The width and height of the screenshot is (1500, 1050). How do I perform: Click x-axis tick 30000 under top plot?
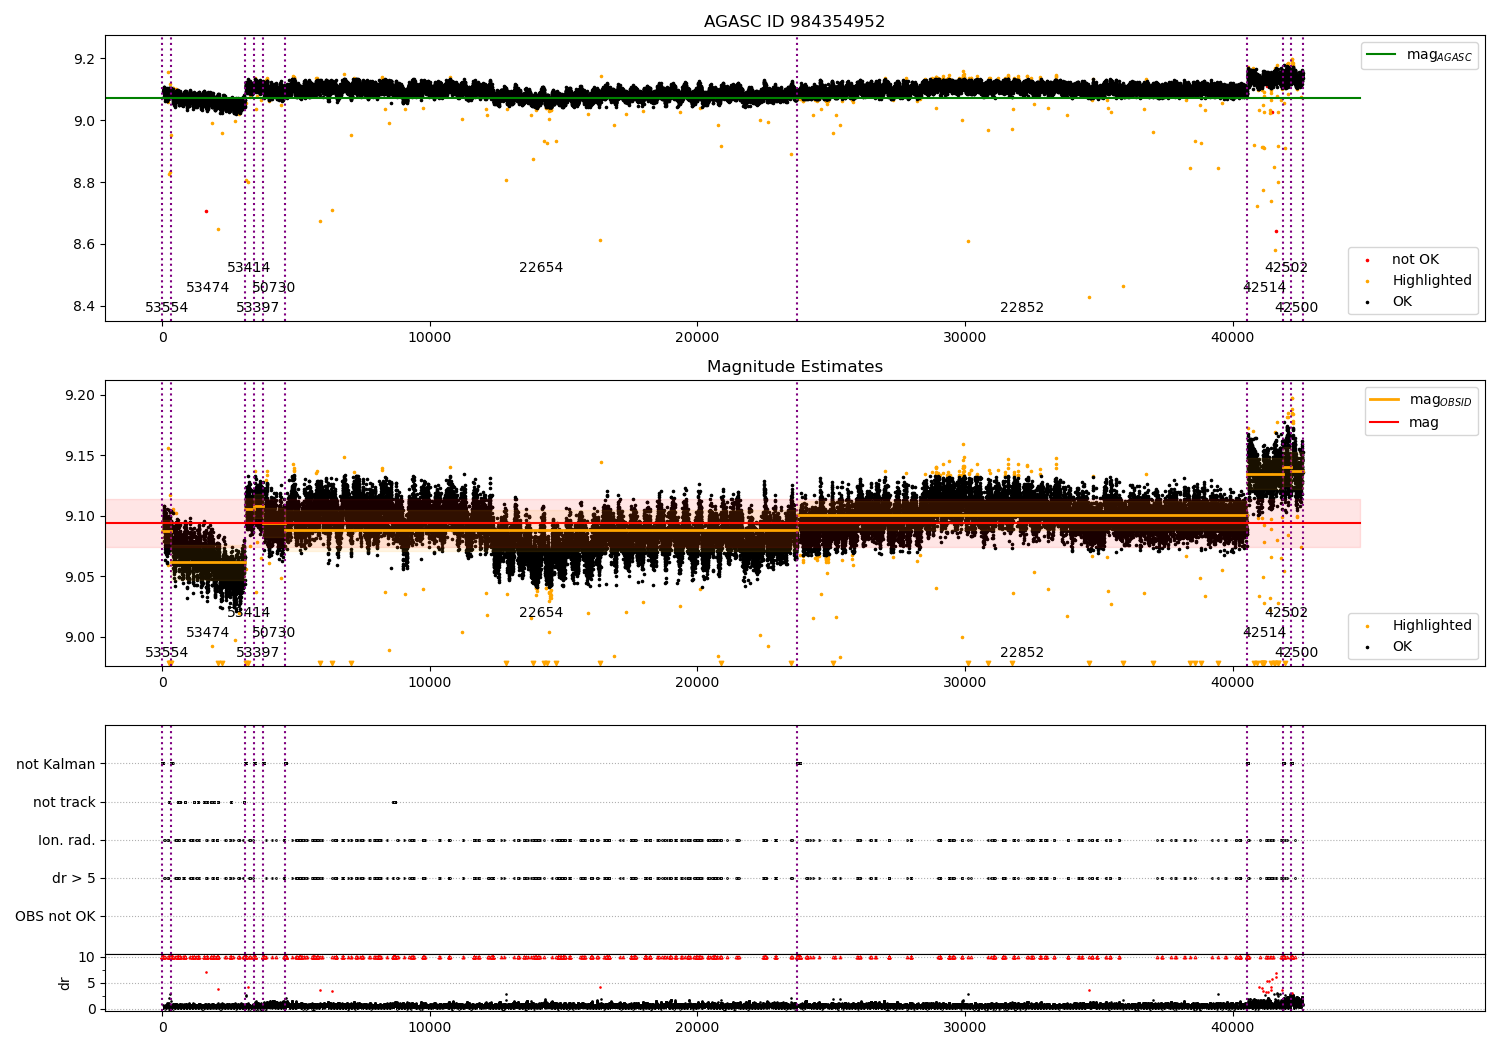click(964, 338)
